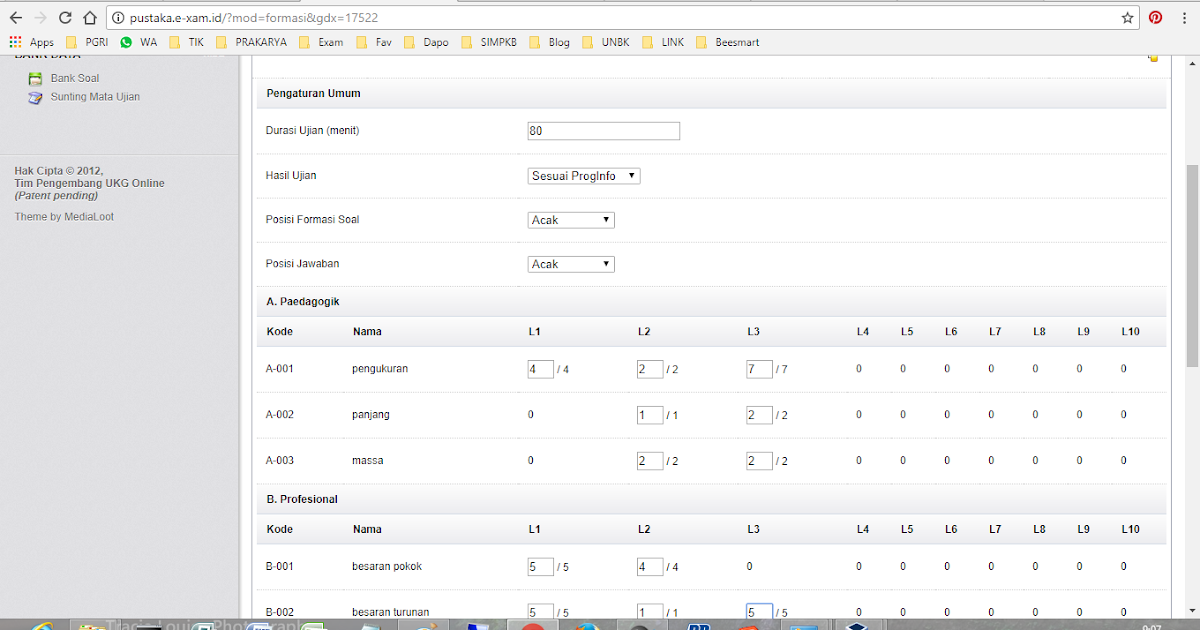The height and width of the screenshot is (630, 1200).
Task: Edit L1 value for pengukuran
Action: 541,369
